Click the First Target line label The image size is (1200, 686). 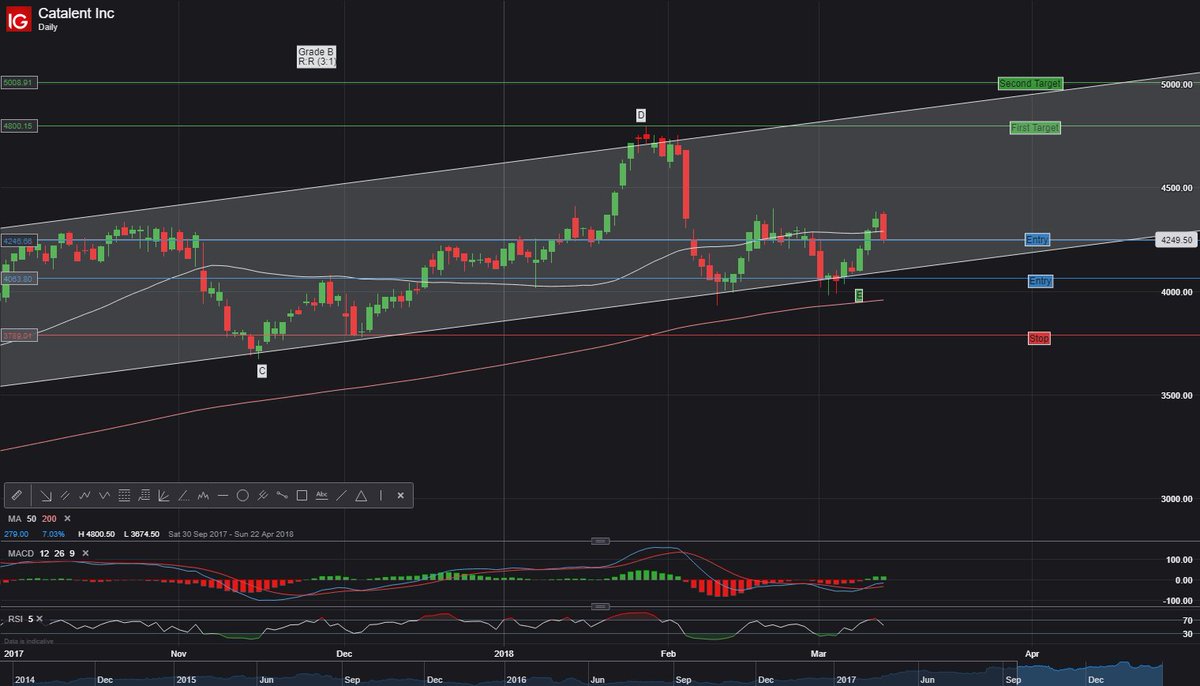click(x=1035, y=128)
